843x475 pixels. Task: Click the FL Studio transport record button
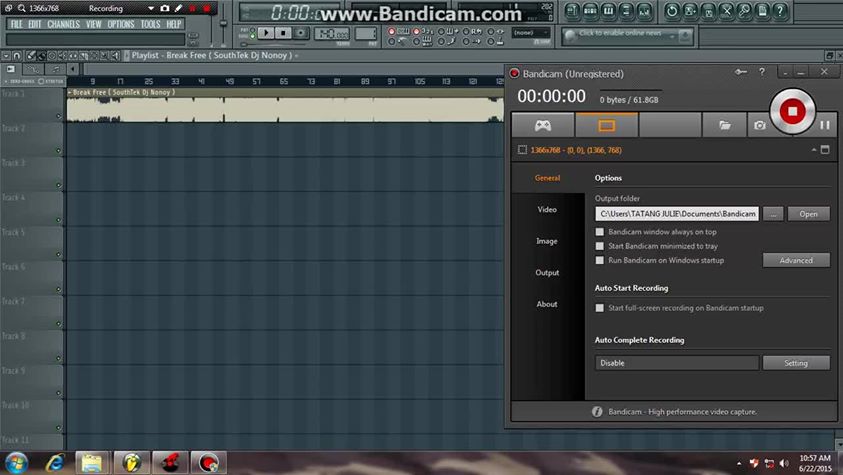pos(301,33)
